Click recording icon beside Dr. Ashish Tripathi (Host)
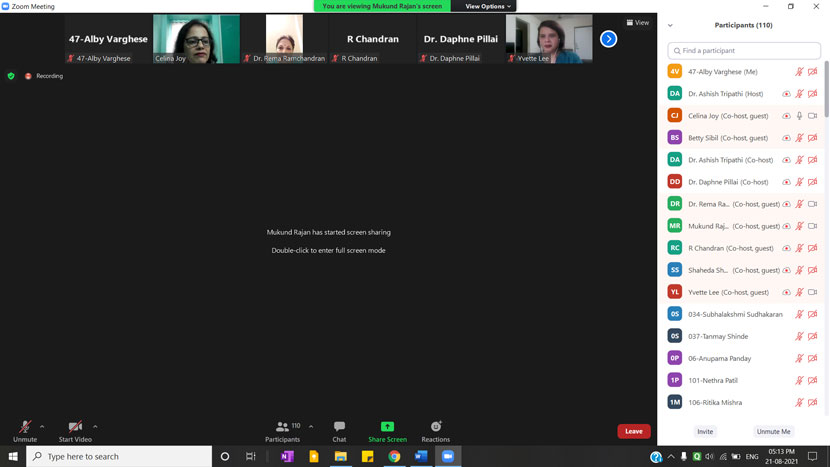 (x=787, y=94)
